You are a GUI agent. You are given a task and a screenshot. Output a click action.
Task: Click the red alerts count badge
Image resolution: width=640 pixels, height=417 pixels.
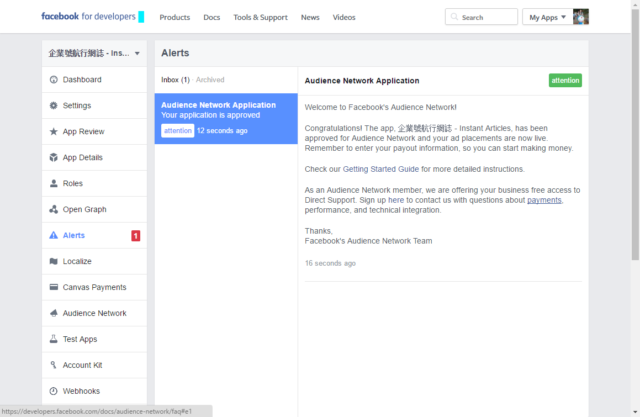click(136, 235)
